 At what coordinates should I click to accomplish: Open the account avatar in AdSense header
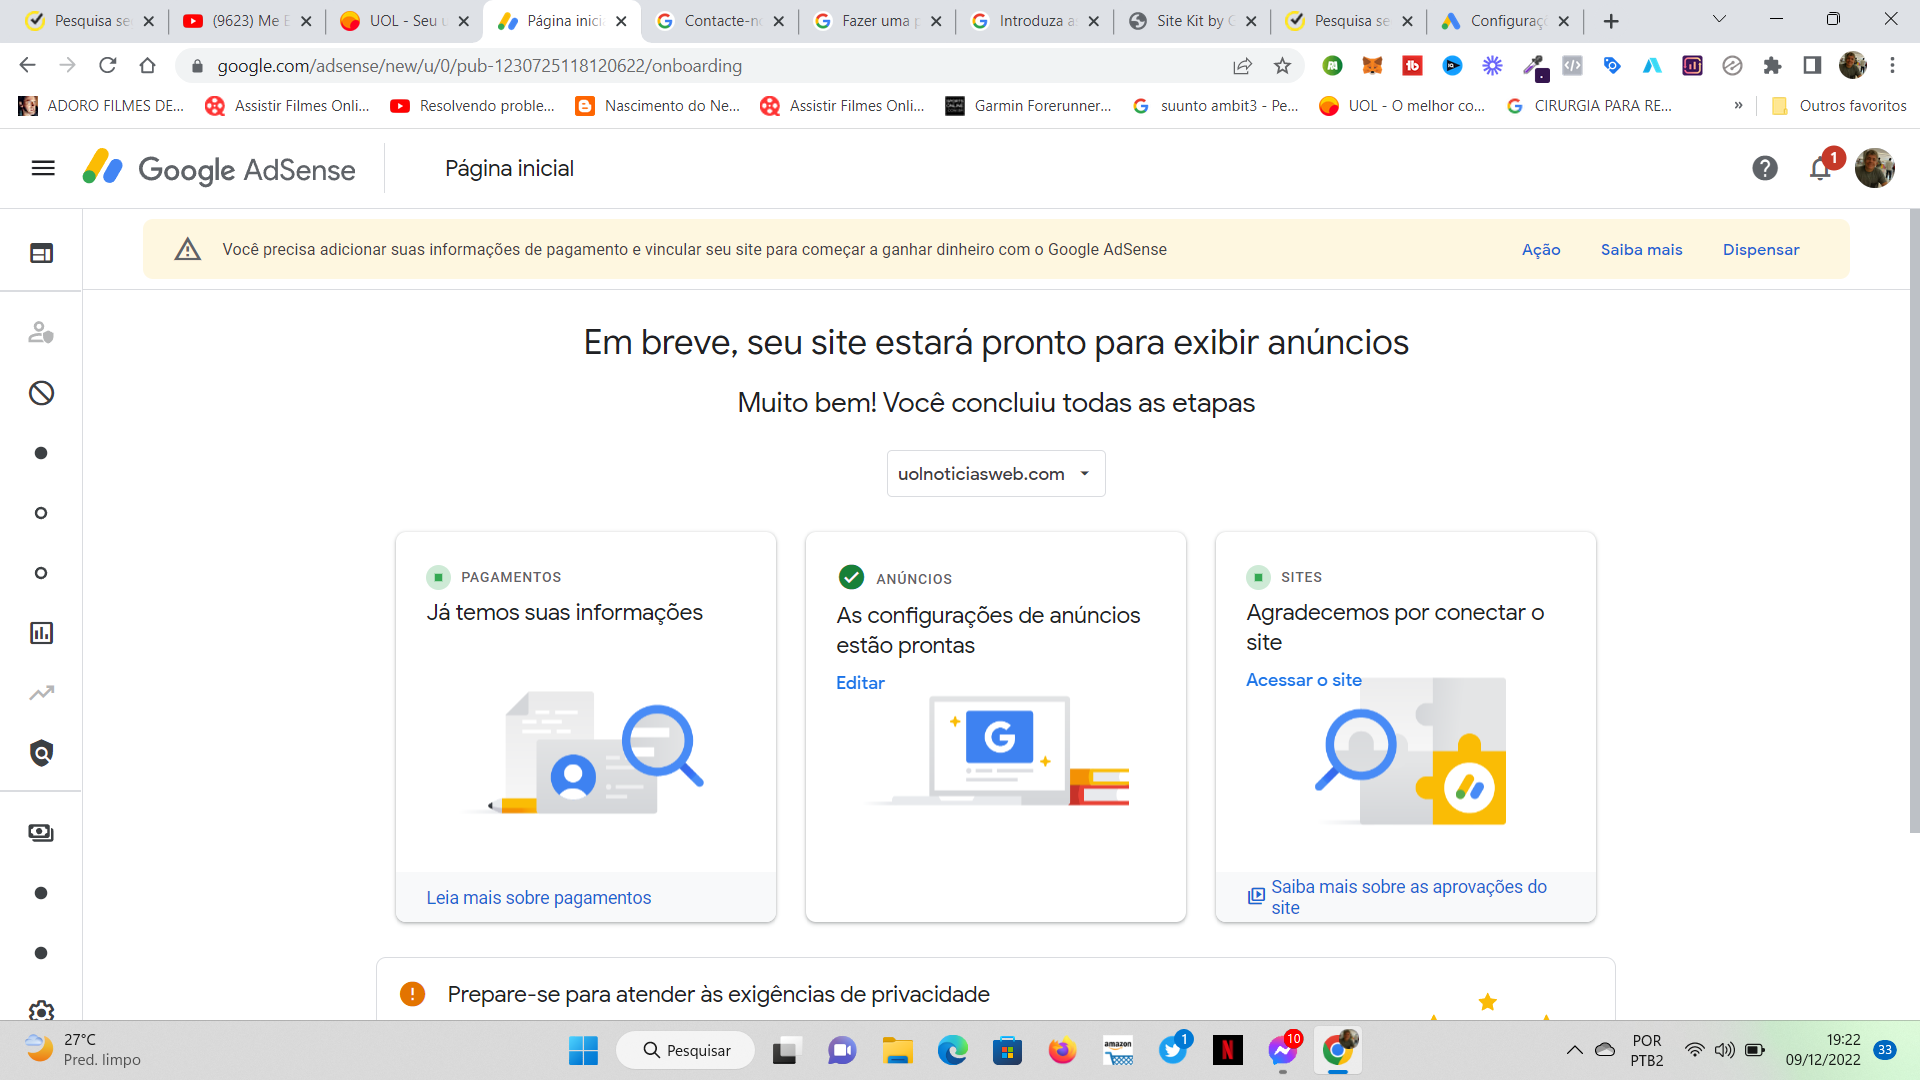1875,168
